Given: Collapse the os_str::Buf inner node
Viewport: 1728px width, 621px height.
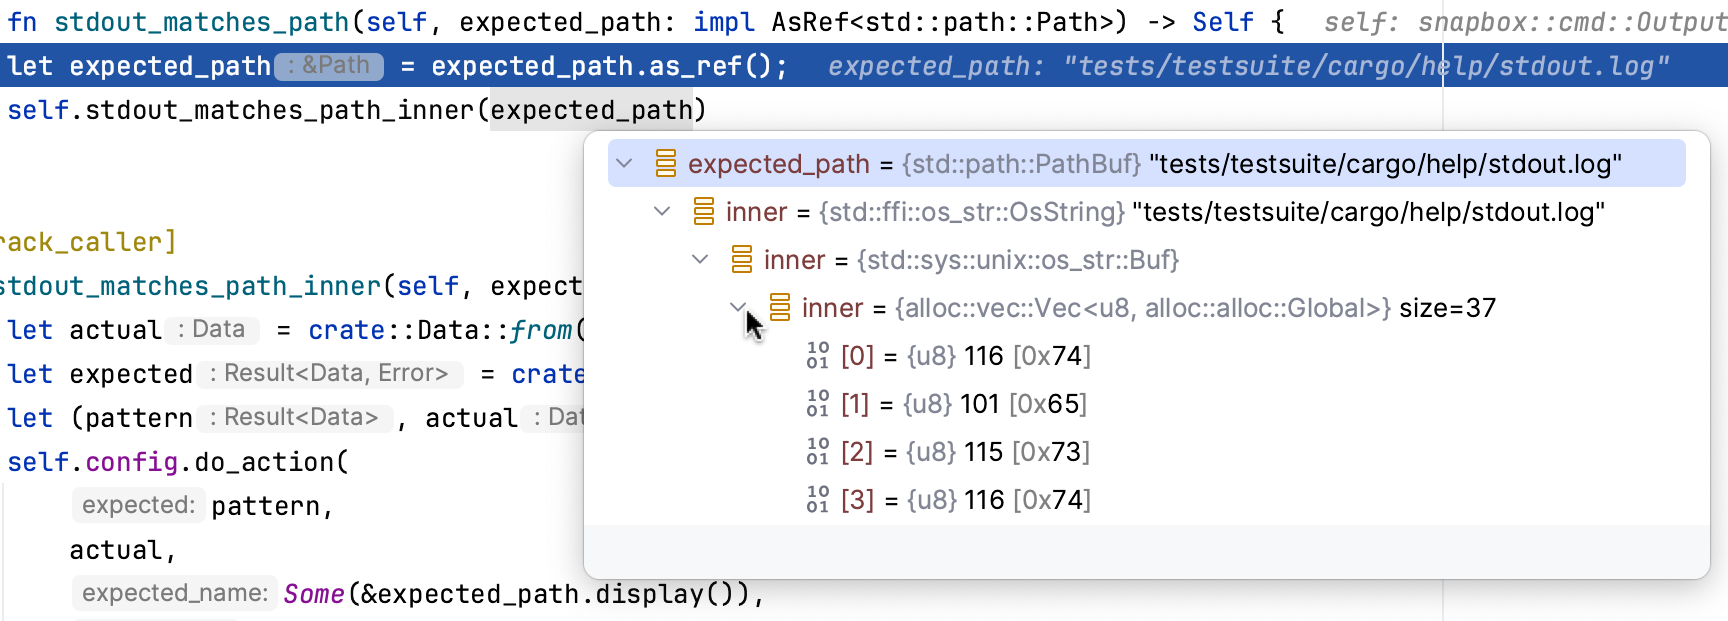Looking at the screenshot, I should coord(700,259).
